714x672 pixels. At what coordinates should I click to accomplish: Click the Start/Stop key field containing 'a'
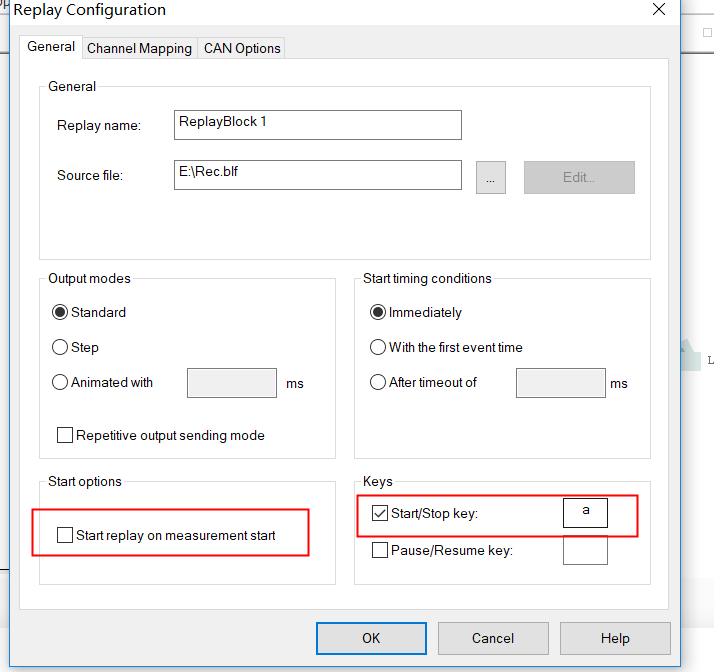click(x=585, y=512)
